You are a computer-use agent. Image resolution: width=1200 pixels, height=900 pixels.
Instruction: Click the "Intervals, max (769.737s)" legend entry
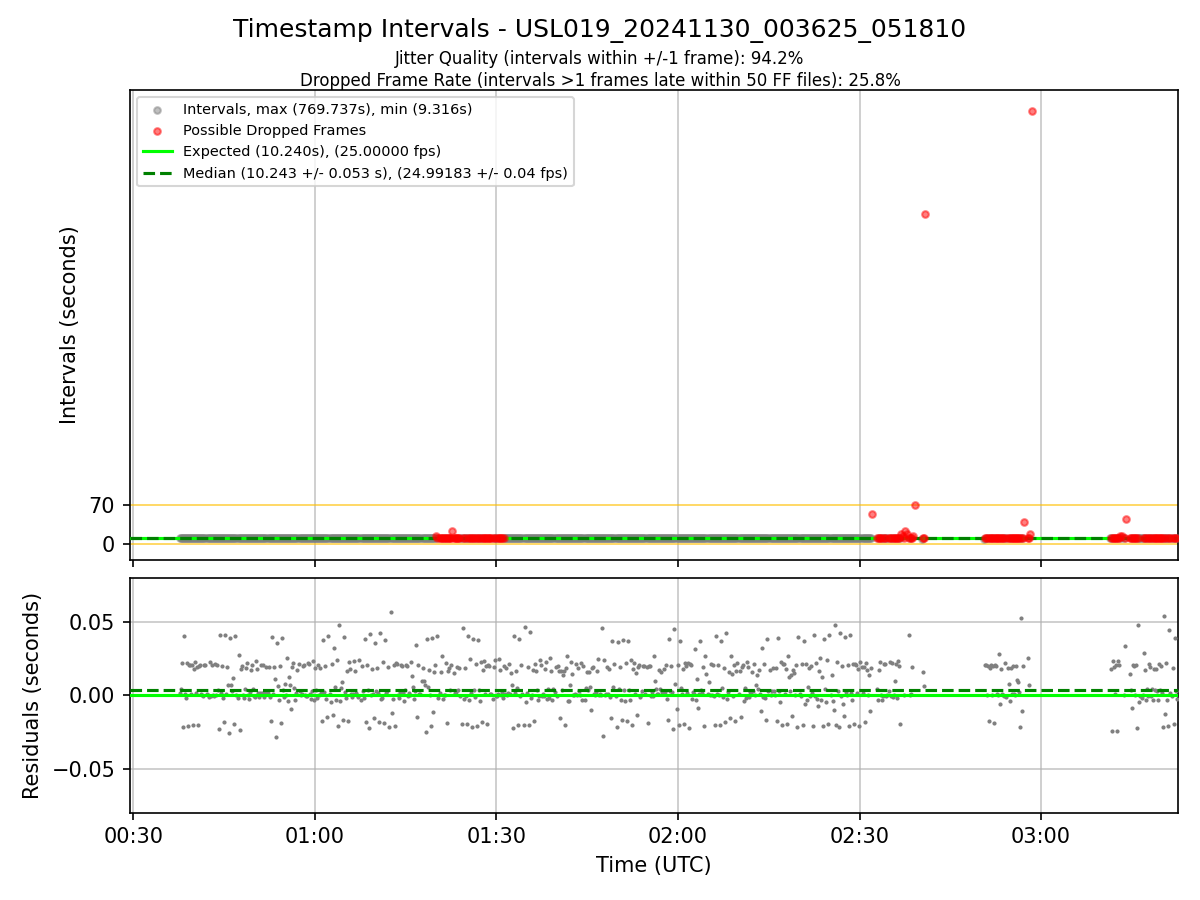coord(327,108)
